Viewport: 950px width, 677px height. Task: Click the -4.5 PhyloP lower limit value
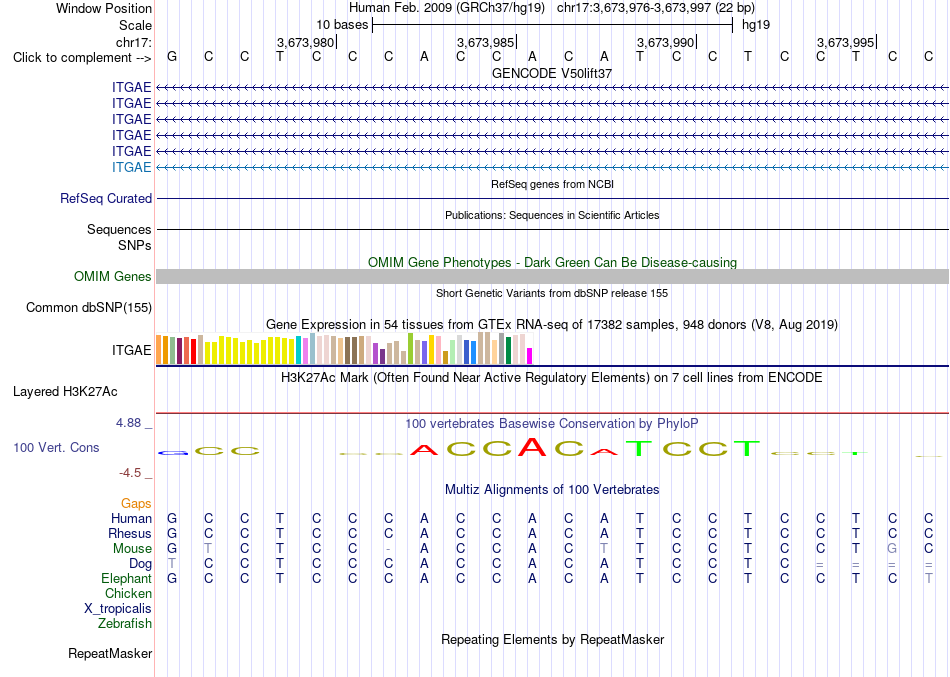pyautogui.click(x=130, y=473)
